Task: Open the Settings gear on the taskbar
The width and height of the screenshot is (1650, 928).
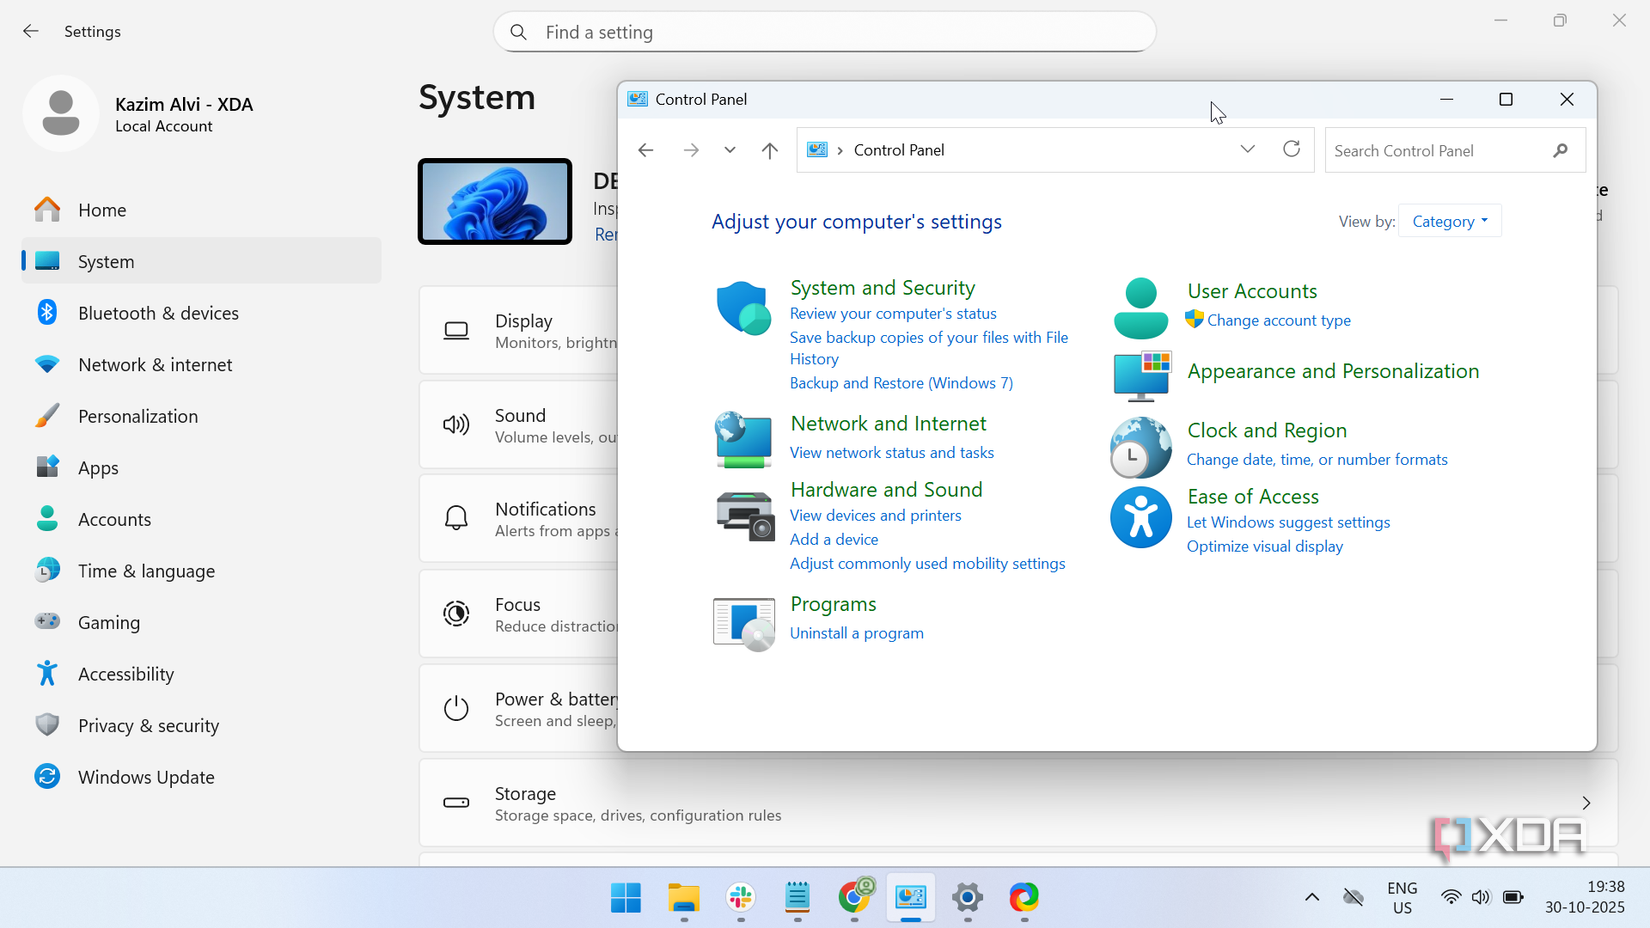Action: (x=968, y=898)
